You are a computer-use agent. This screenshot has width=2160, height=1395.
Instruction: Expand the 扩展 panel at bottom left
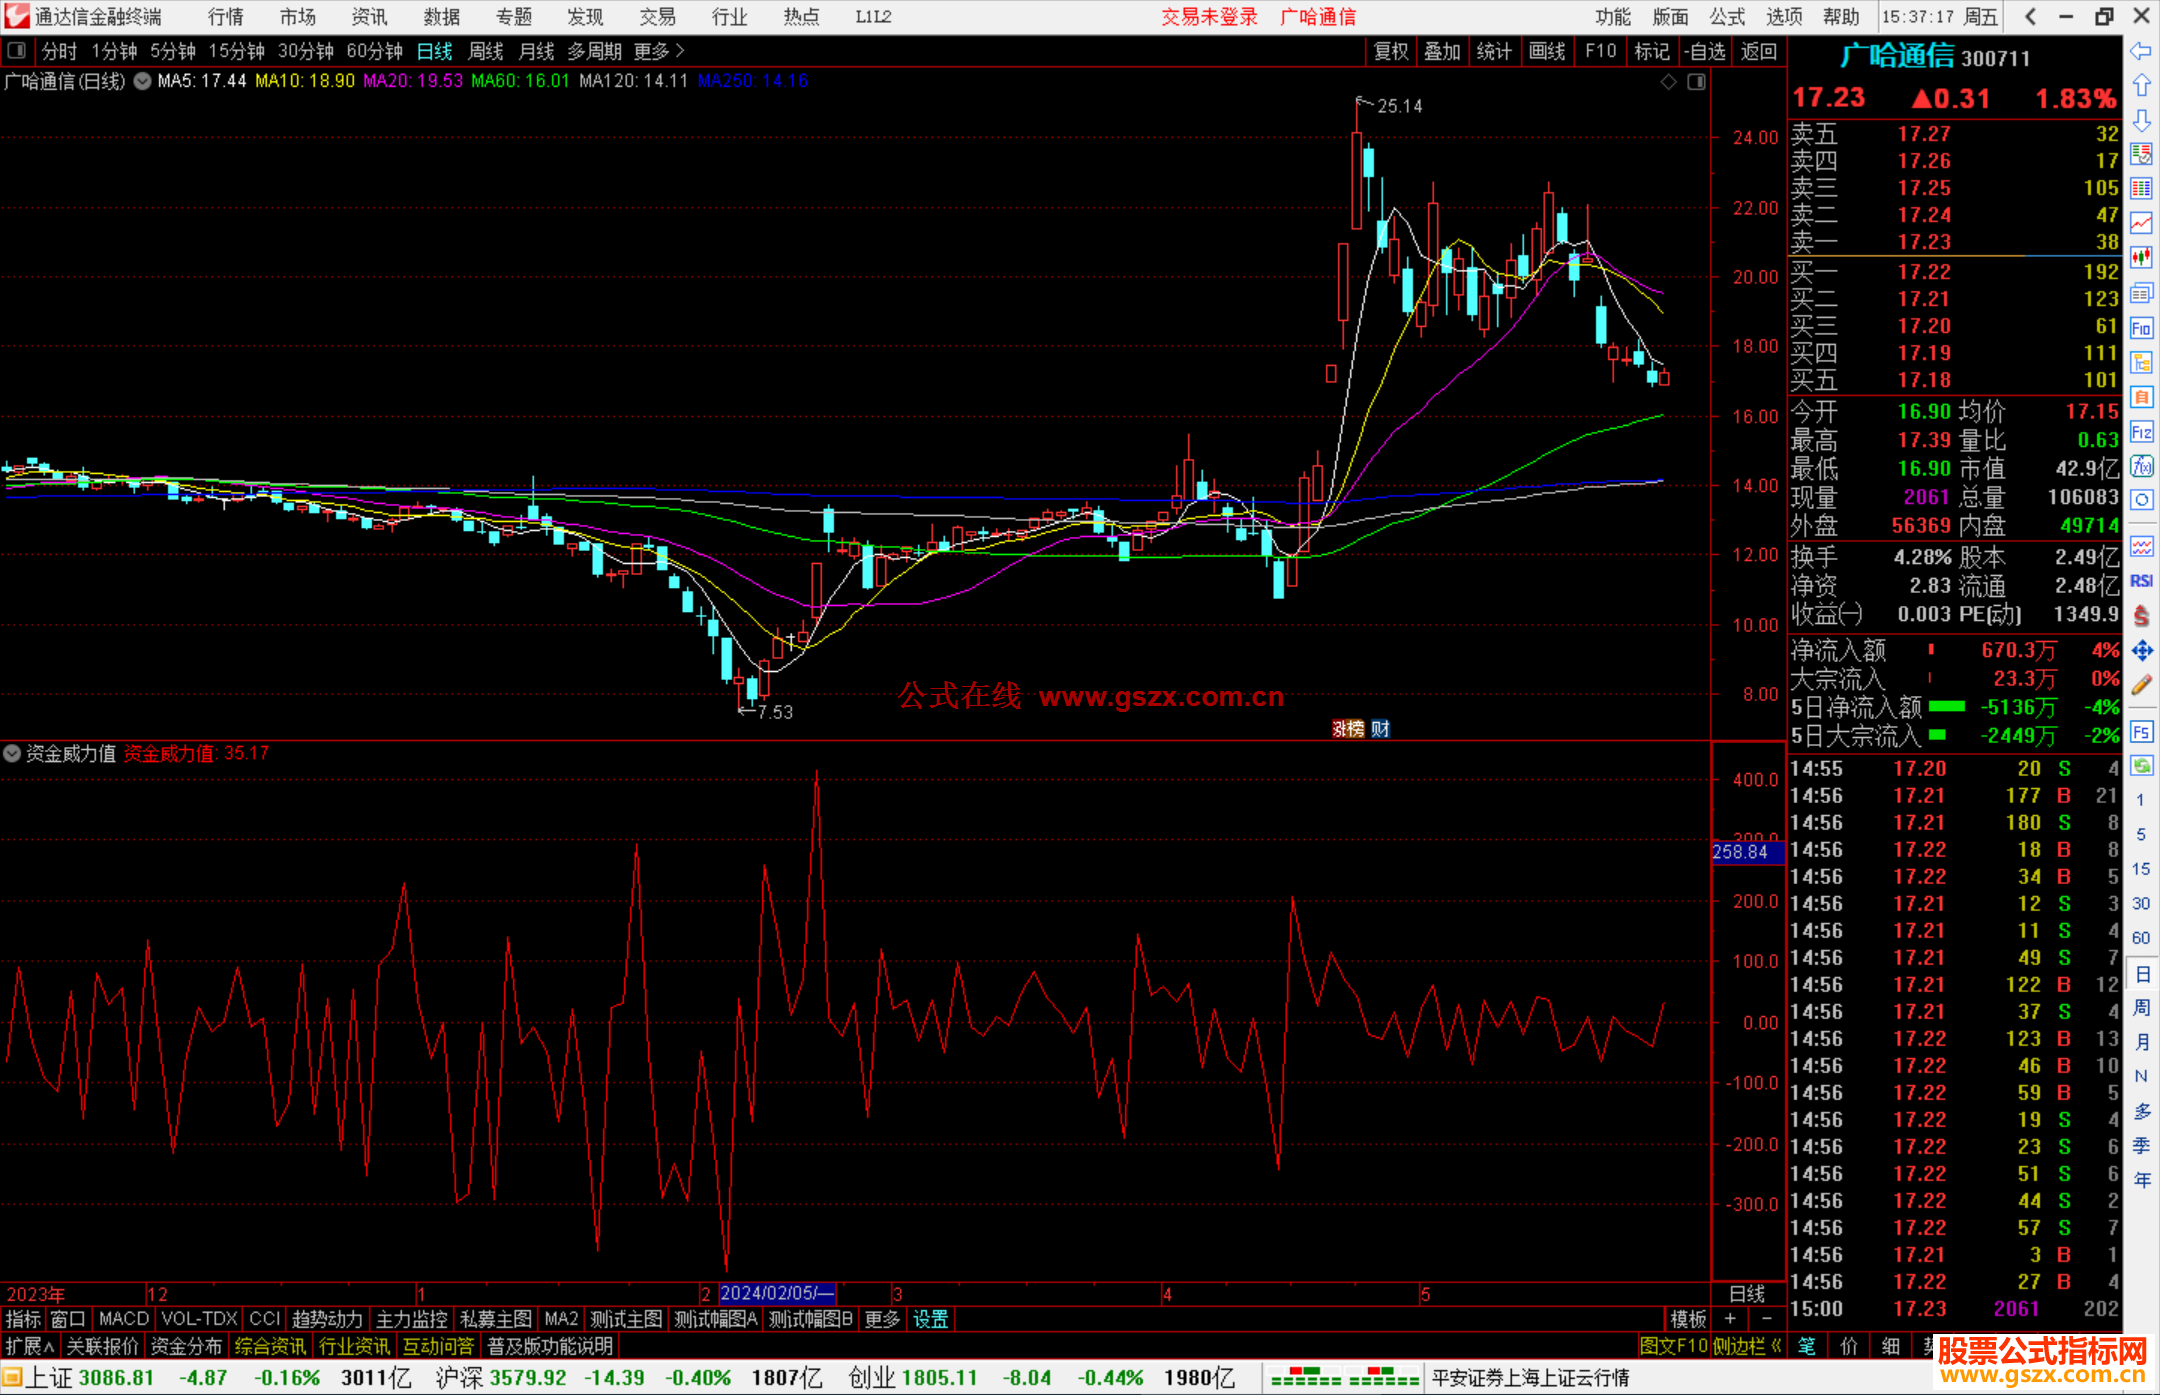point(30,1346)
